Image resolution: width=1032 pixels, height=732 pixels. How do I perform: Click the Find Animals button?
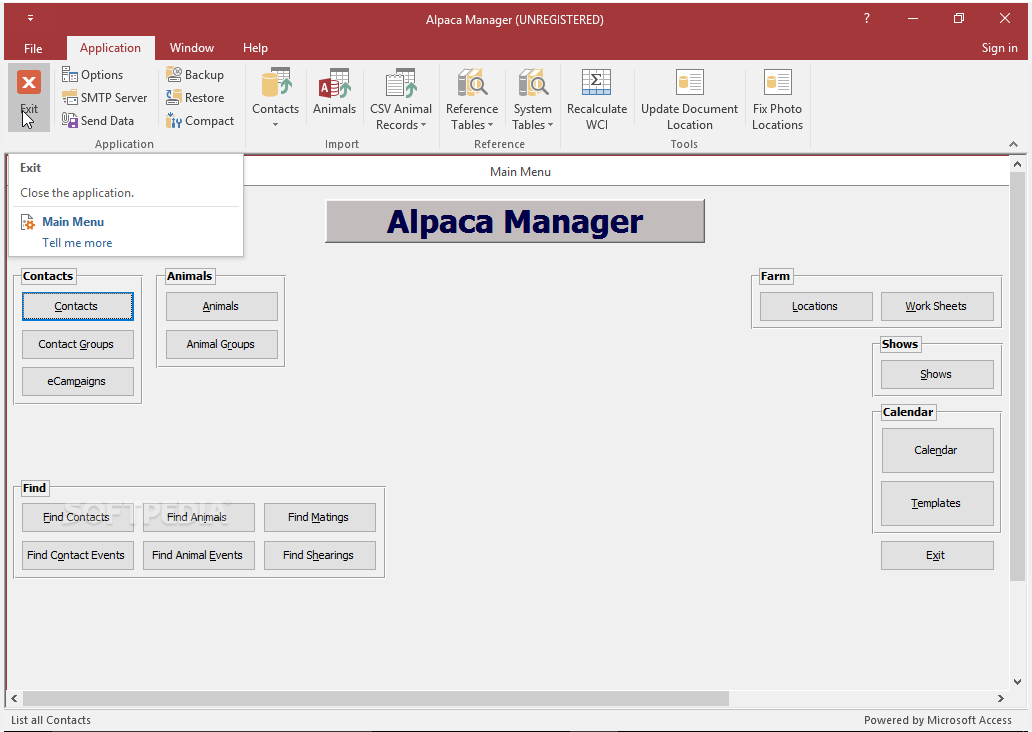click(x=198, y=517)
